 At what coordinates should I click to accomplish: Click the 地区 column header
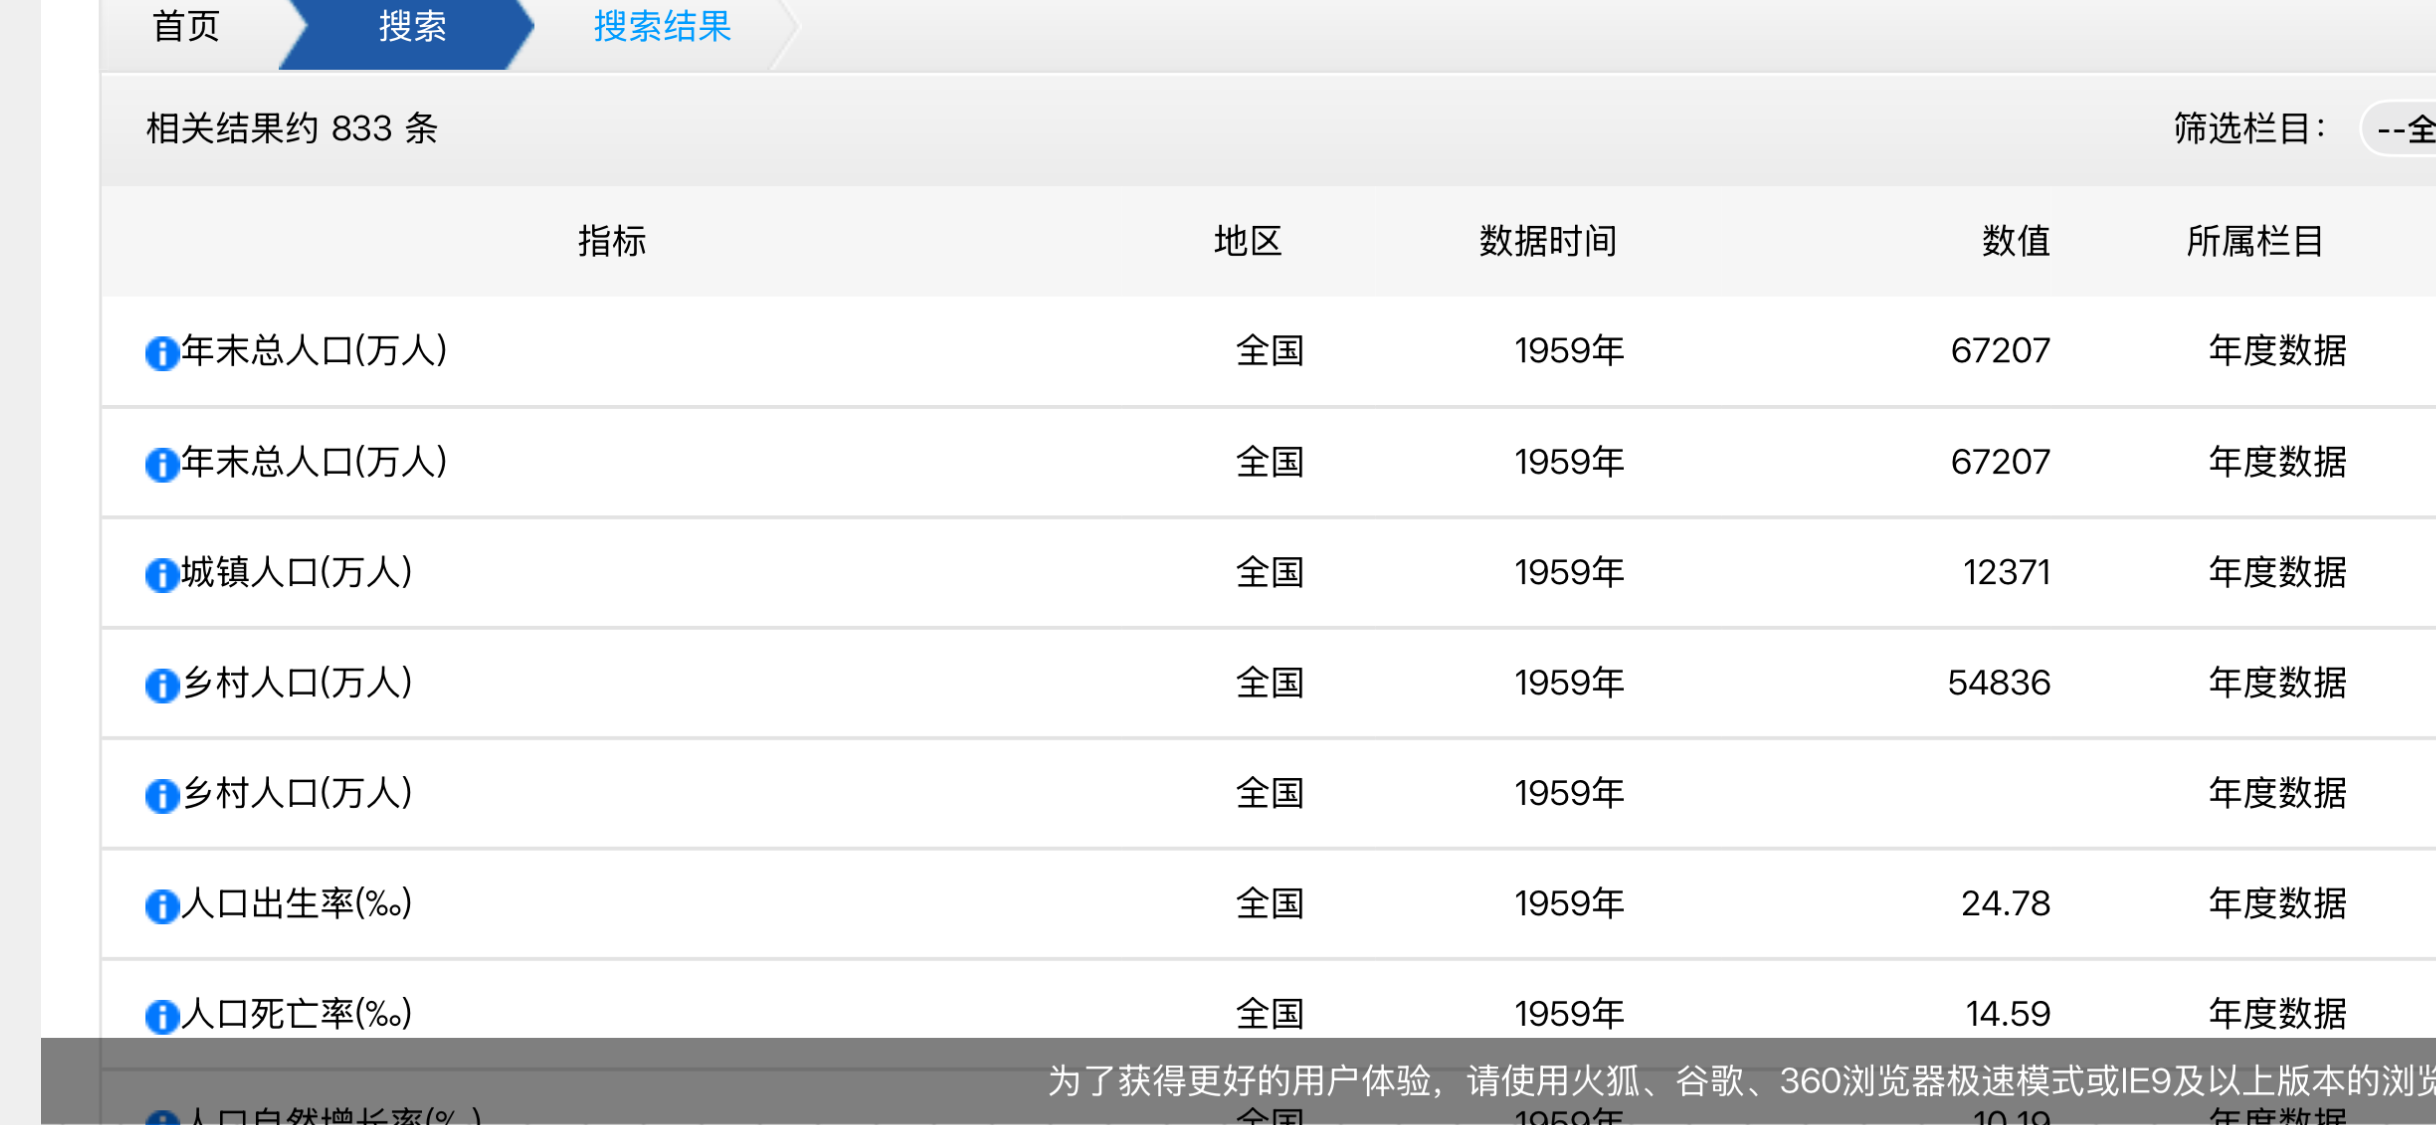point(1247,241)
